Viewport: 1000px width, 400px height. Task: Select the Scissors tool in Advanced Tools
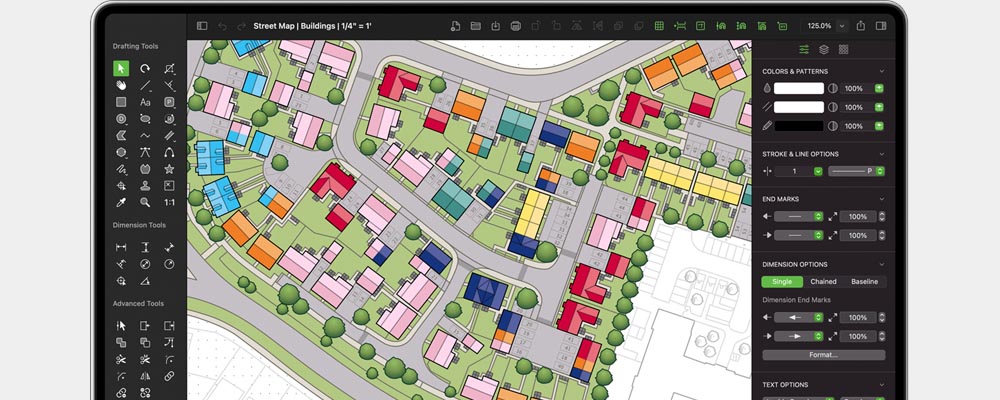tap(121, 359)
